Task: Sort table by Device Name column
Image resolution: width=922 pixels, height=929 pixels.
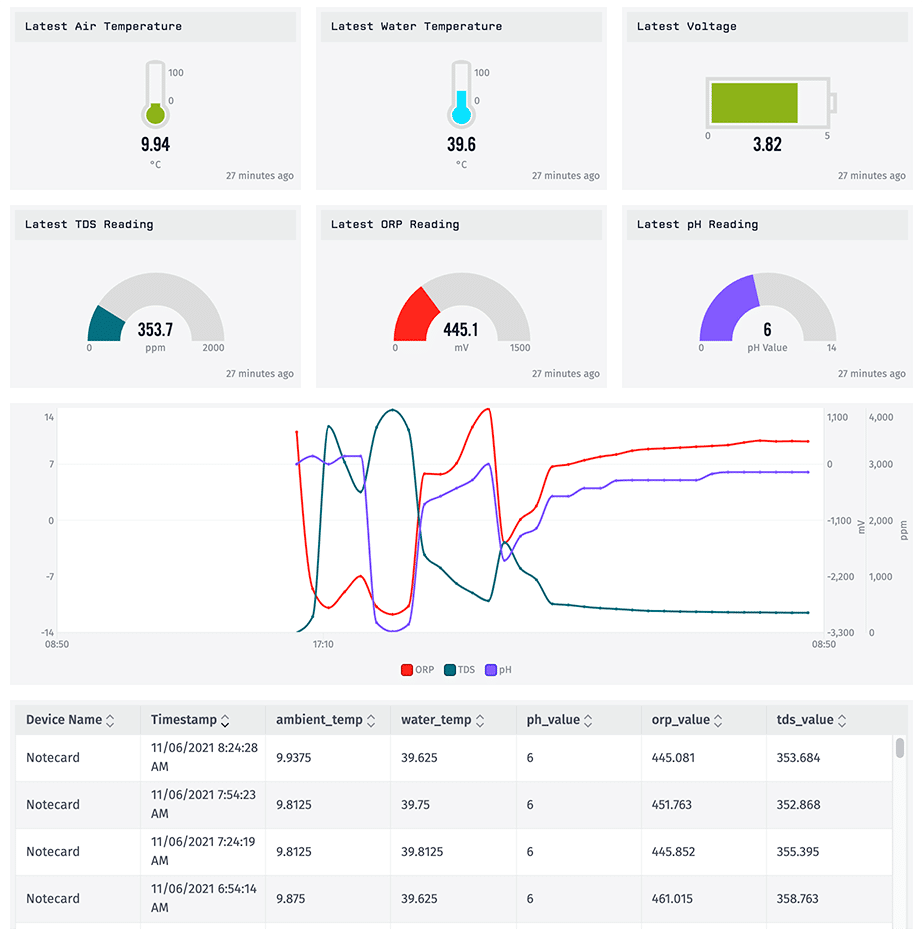Action: (x=70, y=720)
